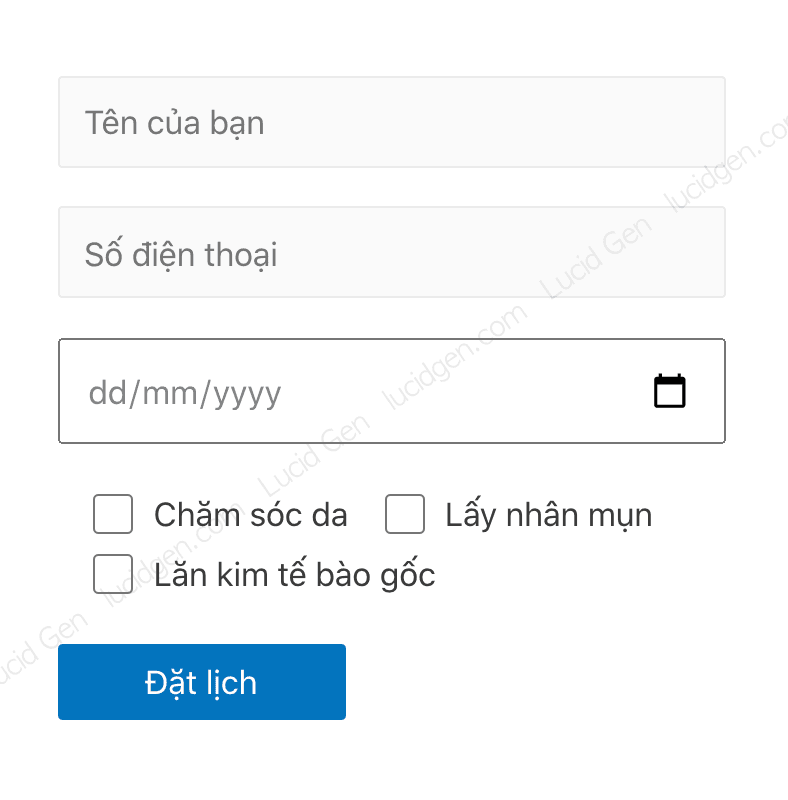This screenshot has width=788, height=800.
Task: Click the "Tên của bạn" placeholder text
Action: point(174,123)
